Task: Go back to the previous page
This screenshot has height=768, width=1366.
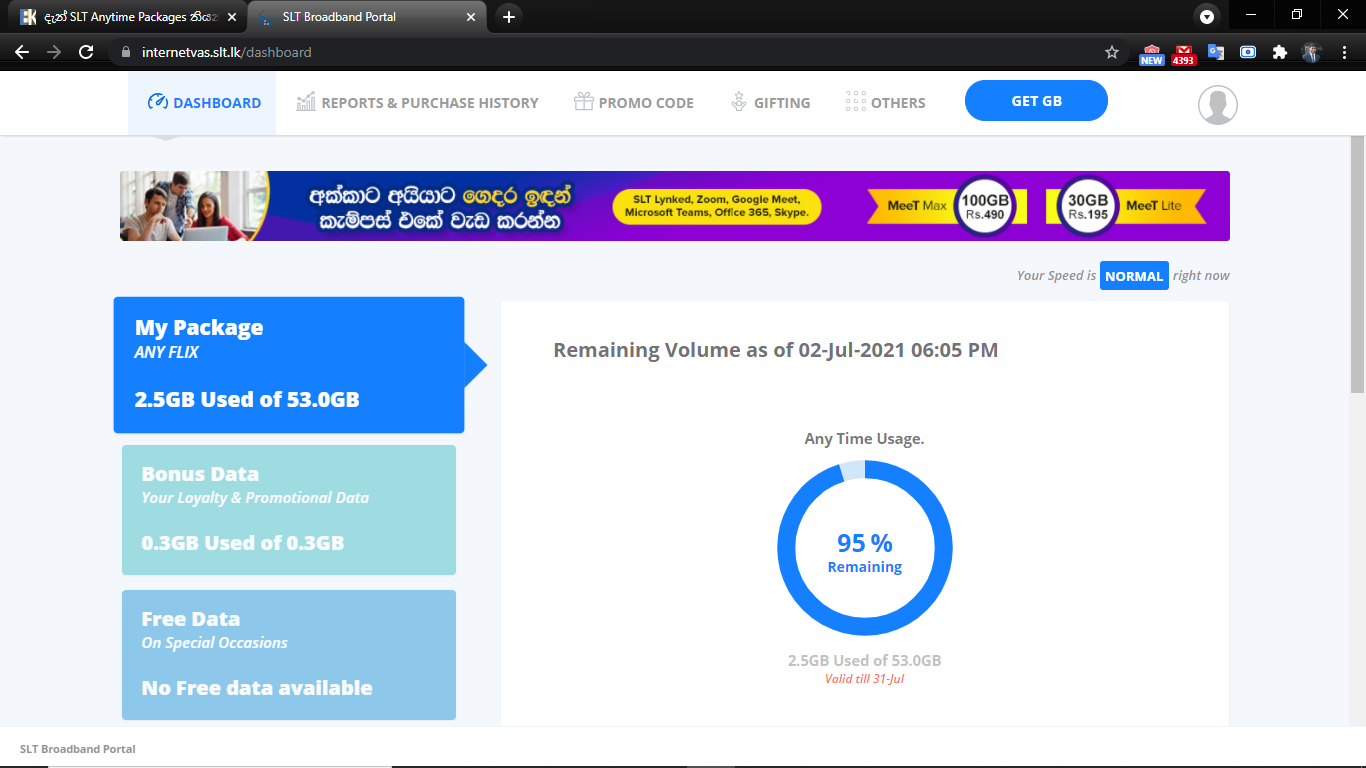Action: pyautogui.click(x=22, y=52)
